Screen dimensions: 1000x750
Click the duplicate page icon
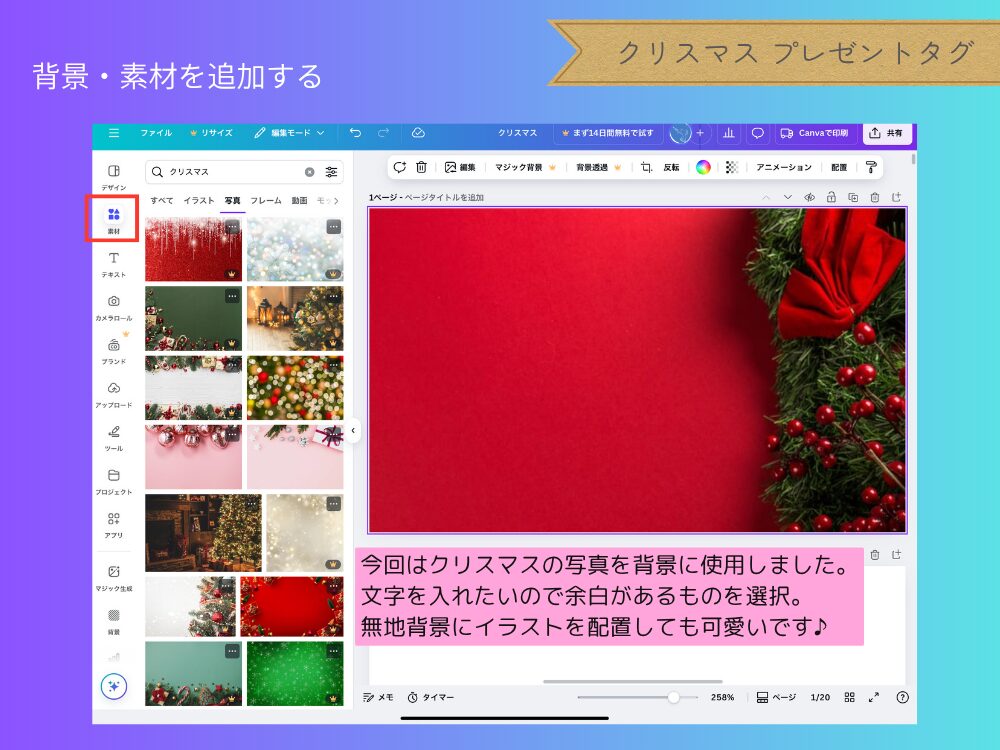click(852, 197)
